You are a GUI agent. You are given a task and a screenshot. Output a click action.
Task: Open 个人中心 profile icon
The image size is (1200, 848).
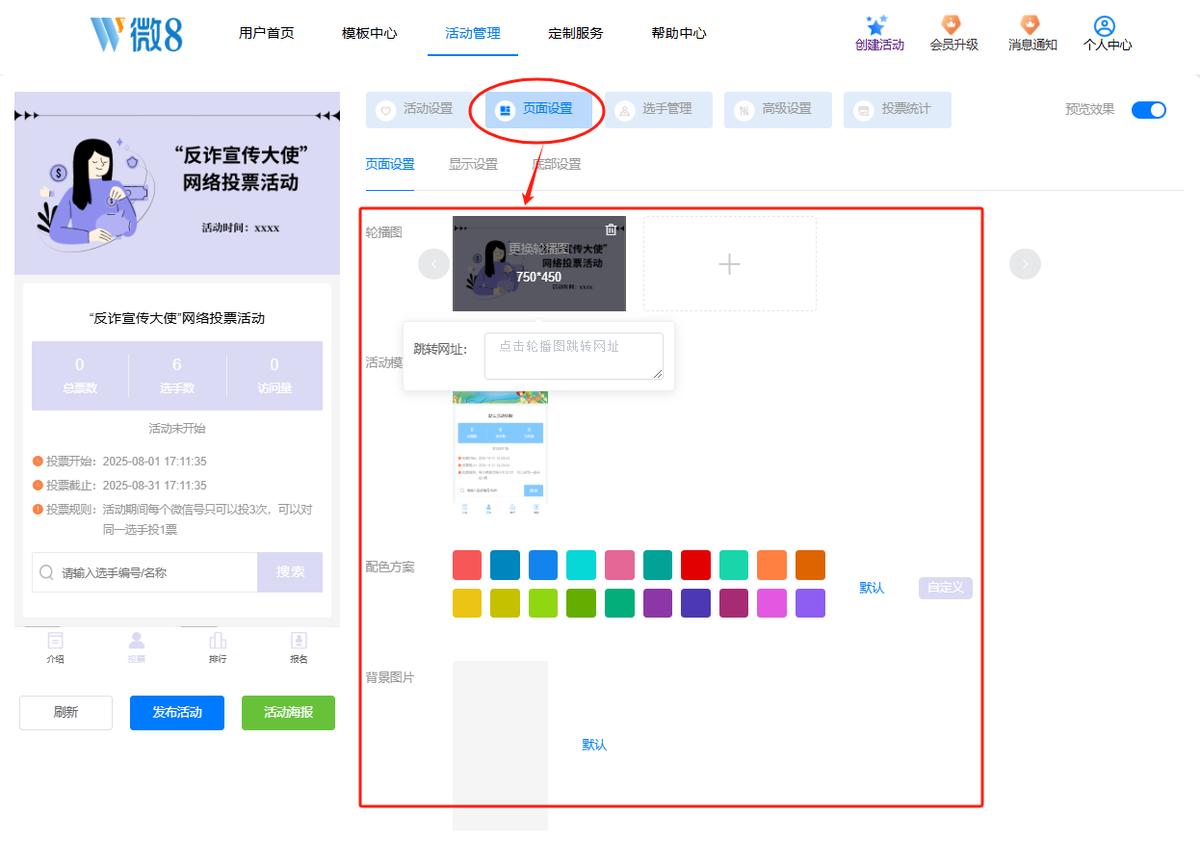pyautogui.click(x=1104, y=26)
